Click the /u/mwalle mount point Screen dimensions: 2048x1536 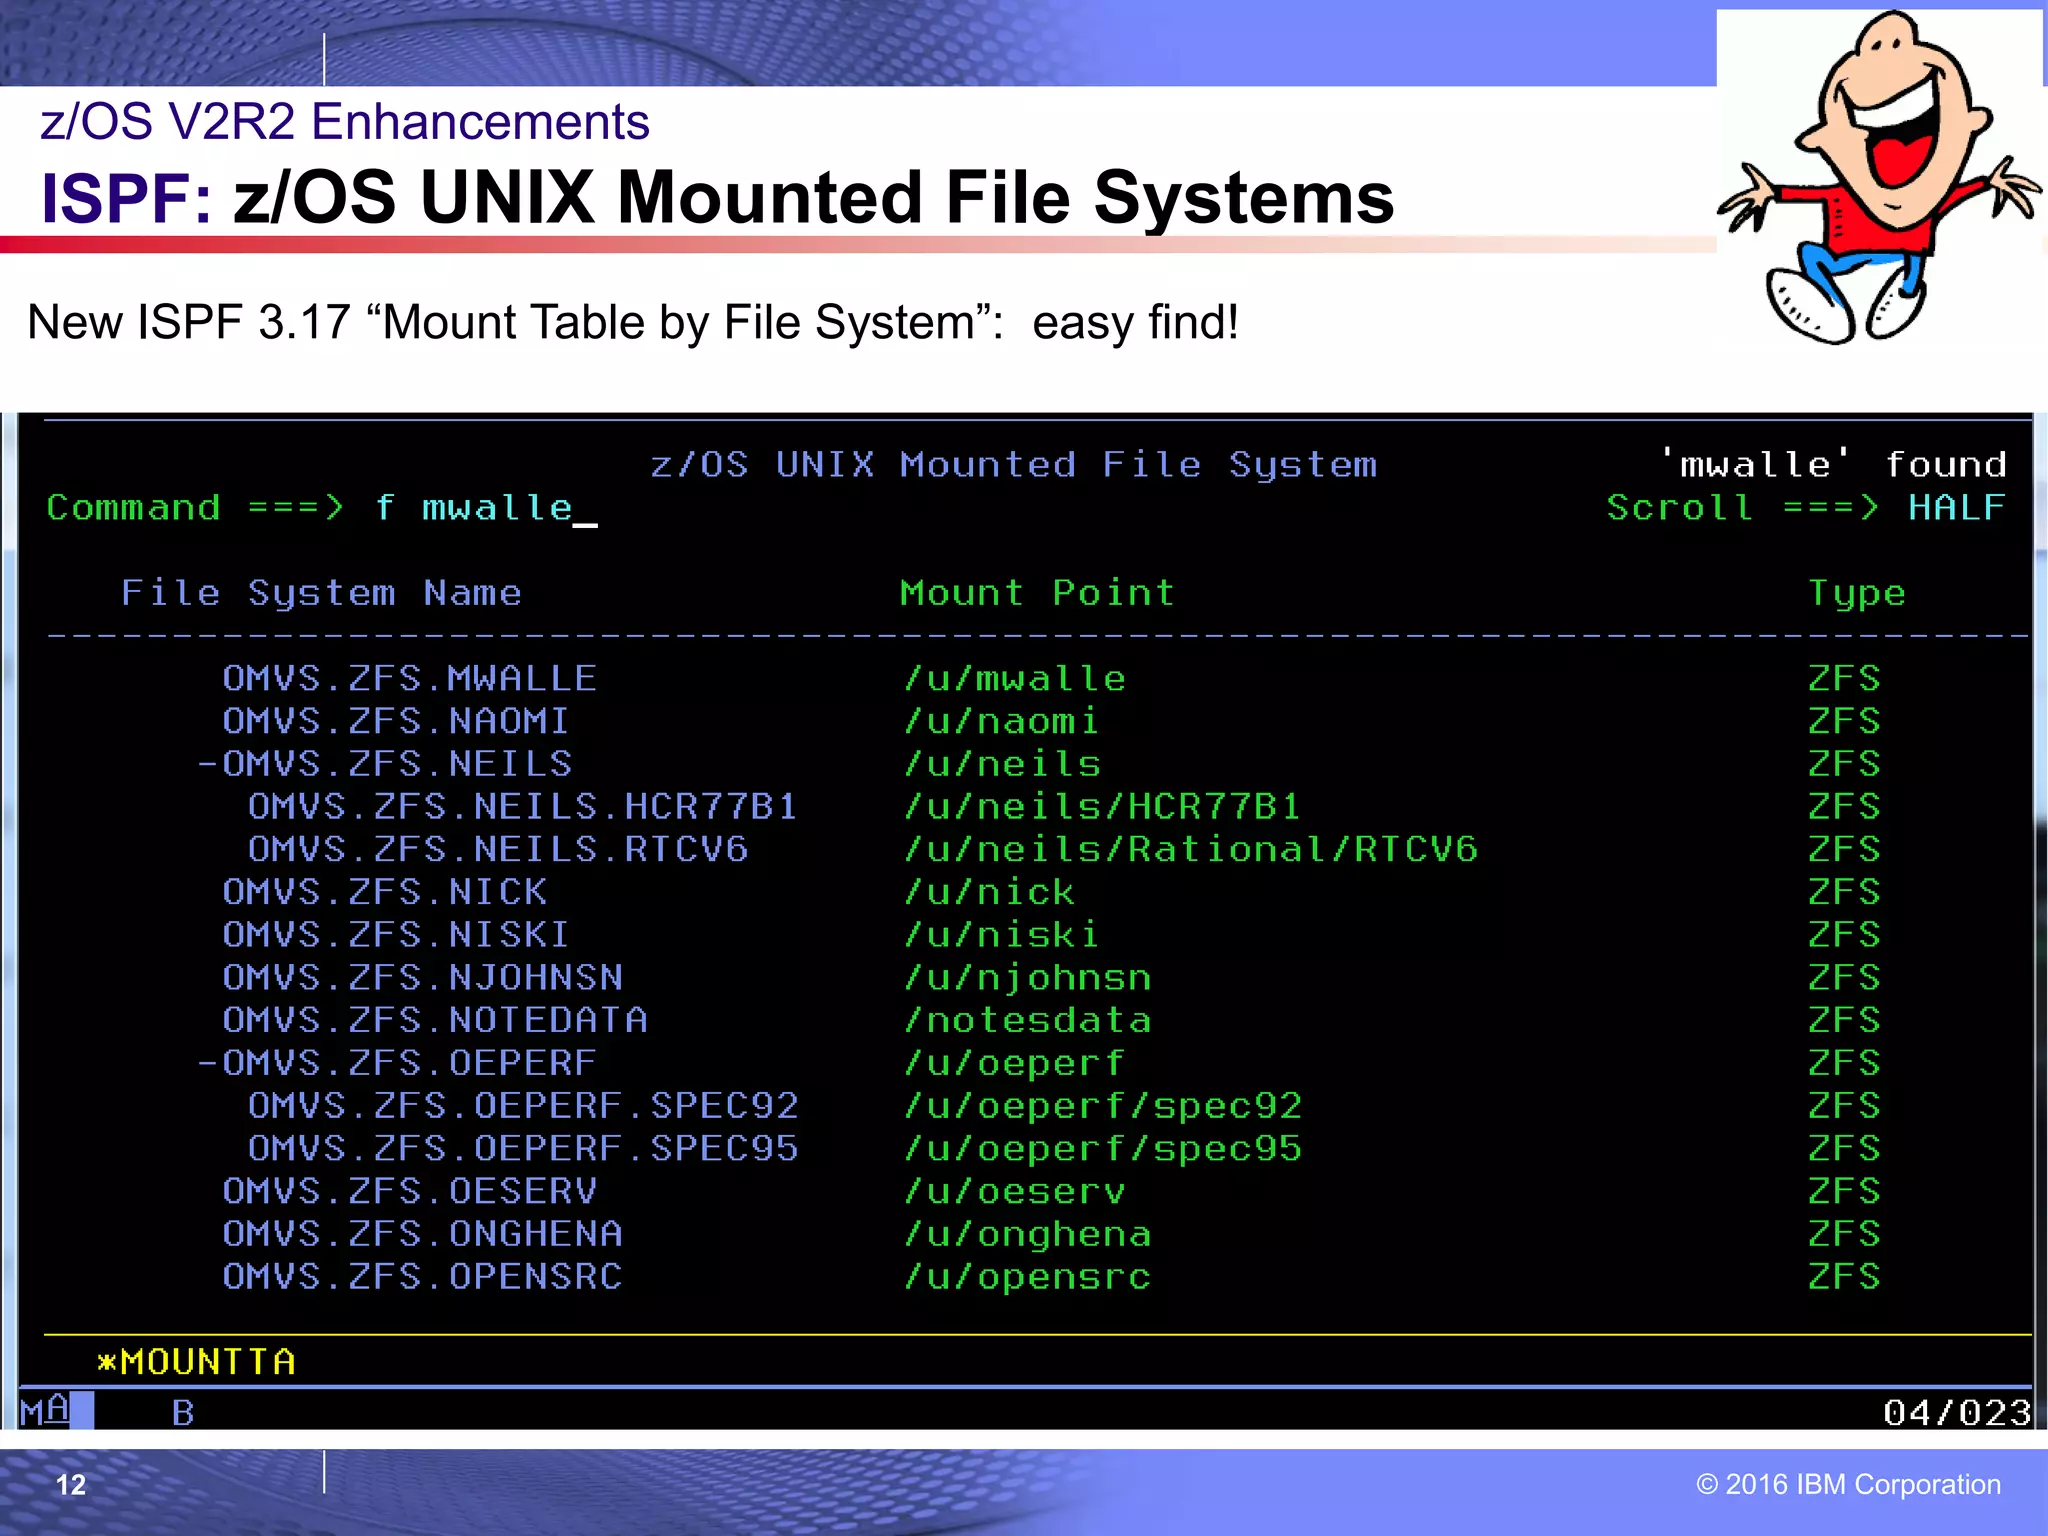click(1014, 679)
